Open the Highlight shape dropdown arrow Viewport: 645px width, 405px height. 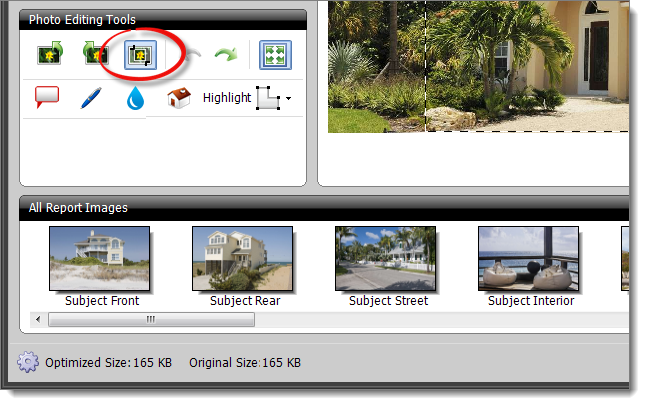pos(290,99)
